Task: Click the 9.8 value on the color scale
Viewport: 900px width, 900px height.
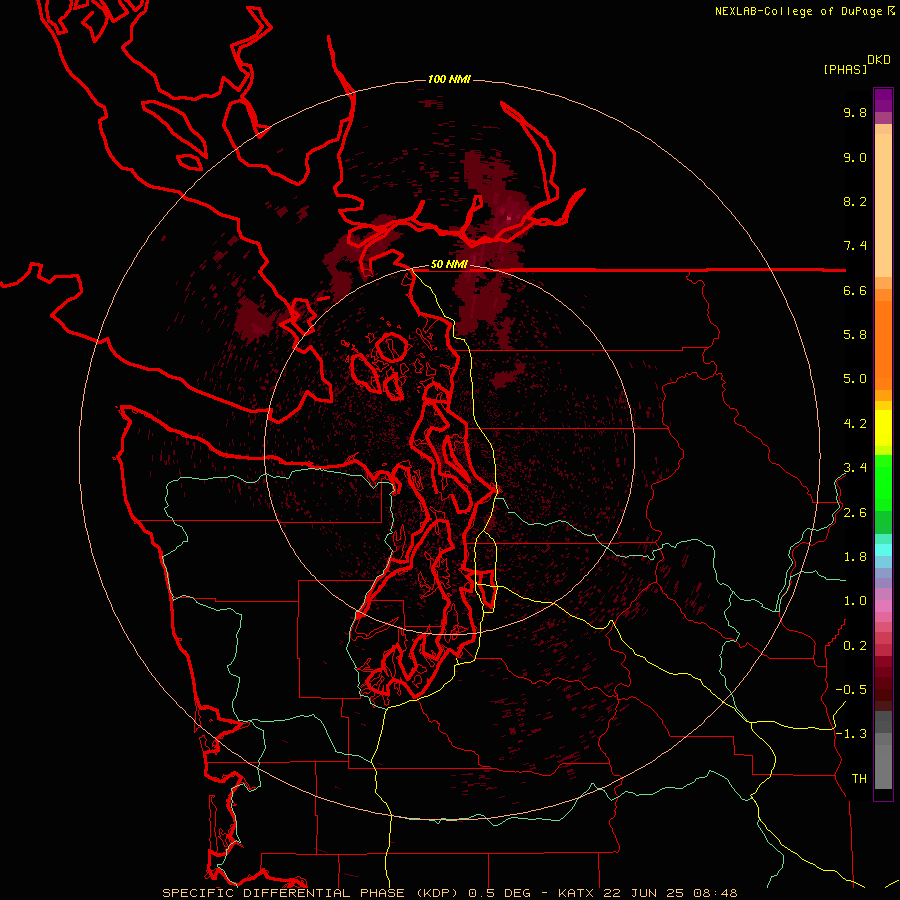Action: coord(855,112)
